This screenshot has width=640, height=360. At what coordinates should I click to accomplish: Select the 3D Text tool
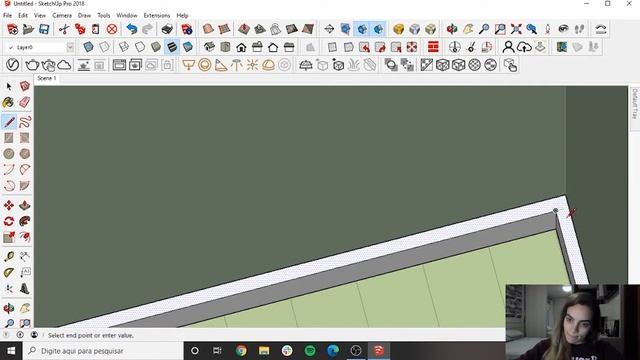click(x=24, y=289)
